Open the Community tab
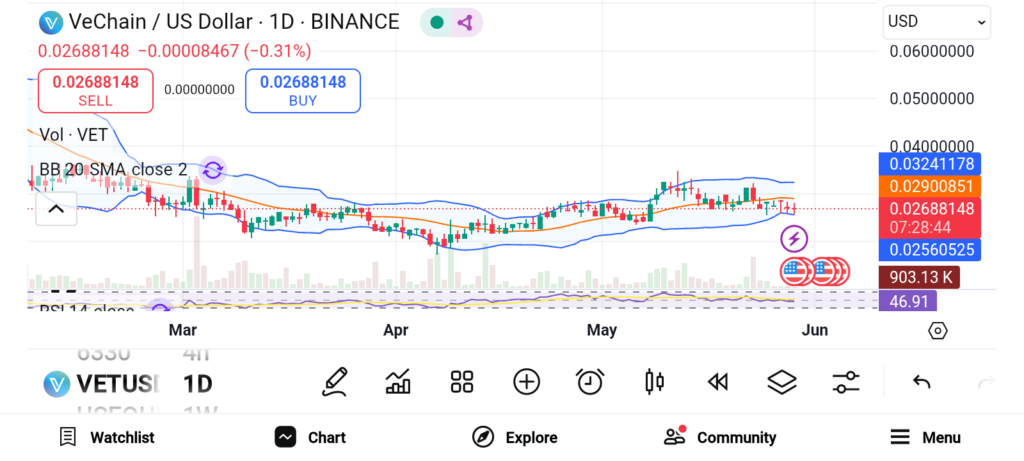Image resolution: width=1024 pixels, height=461 pixels. [720, 437]
